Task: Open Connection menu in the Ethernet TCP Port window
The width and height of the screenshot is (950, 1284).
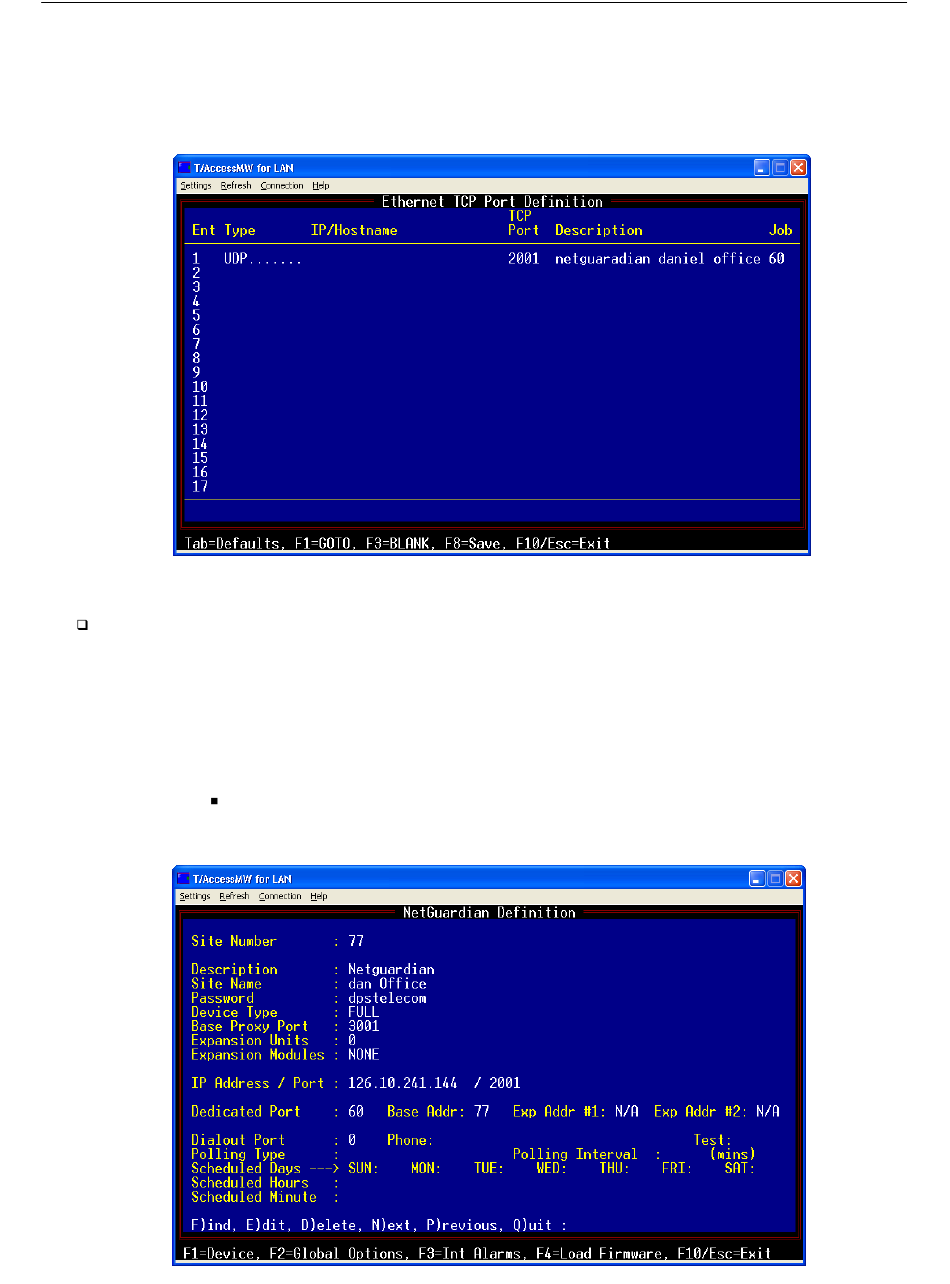Action: point(281,186)
